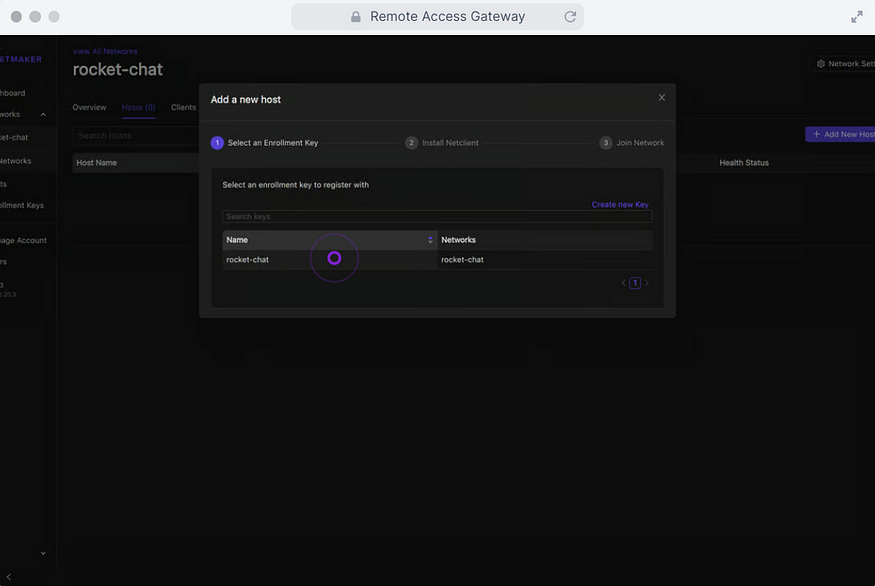Click the step 3 Join Network indicator
This screenshot has height=586, width=875.
click(x=606, y=142)
